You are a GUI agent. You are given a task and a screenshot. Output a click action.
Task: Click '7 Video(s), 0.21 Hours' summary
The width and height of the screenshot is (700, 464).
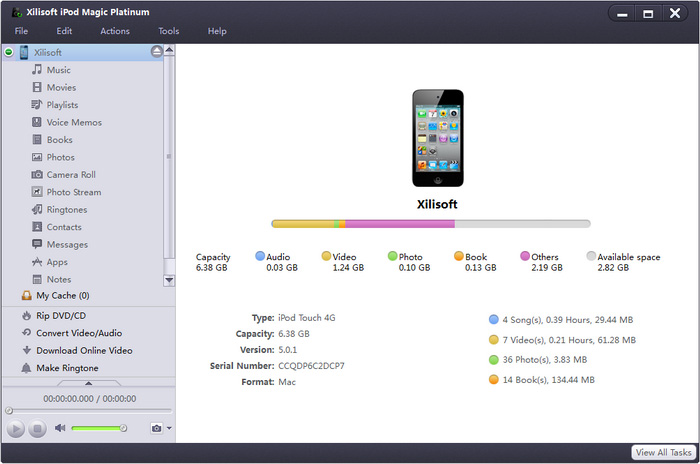tap(569, 340)
